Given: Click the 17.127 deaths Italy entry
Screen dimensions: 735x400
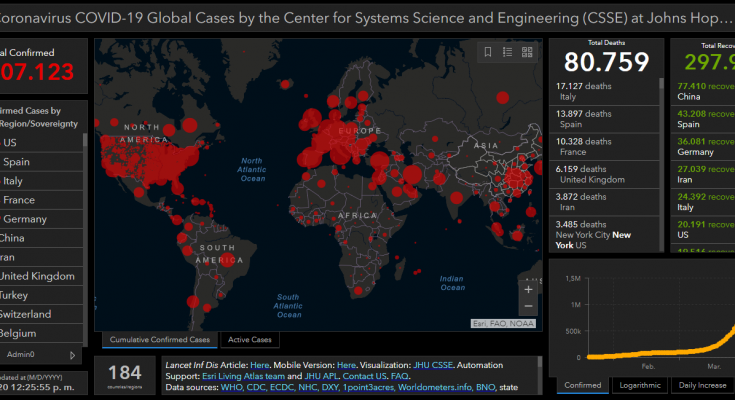Looking at the screenshot, I should pyautogui.click(x=604, y=91).
